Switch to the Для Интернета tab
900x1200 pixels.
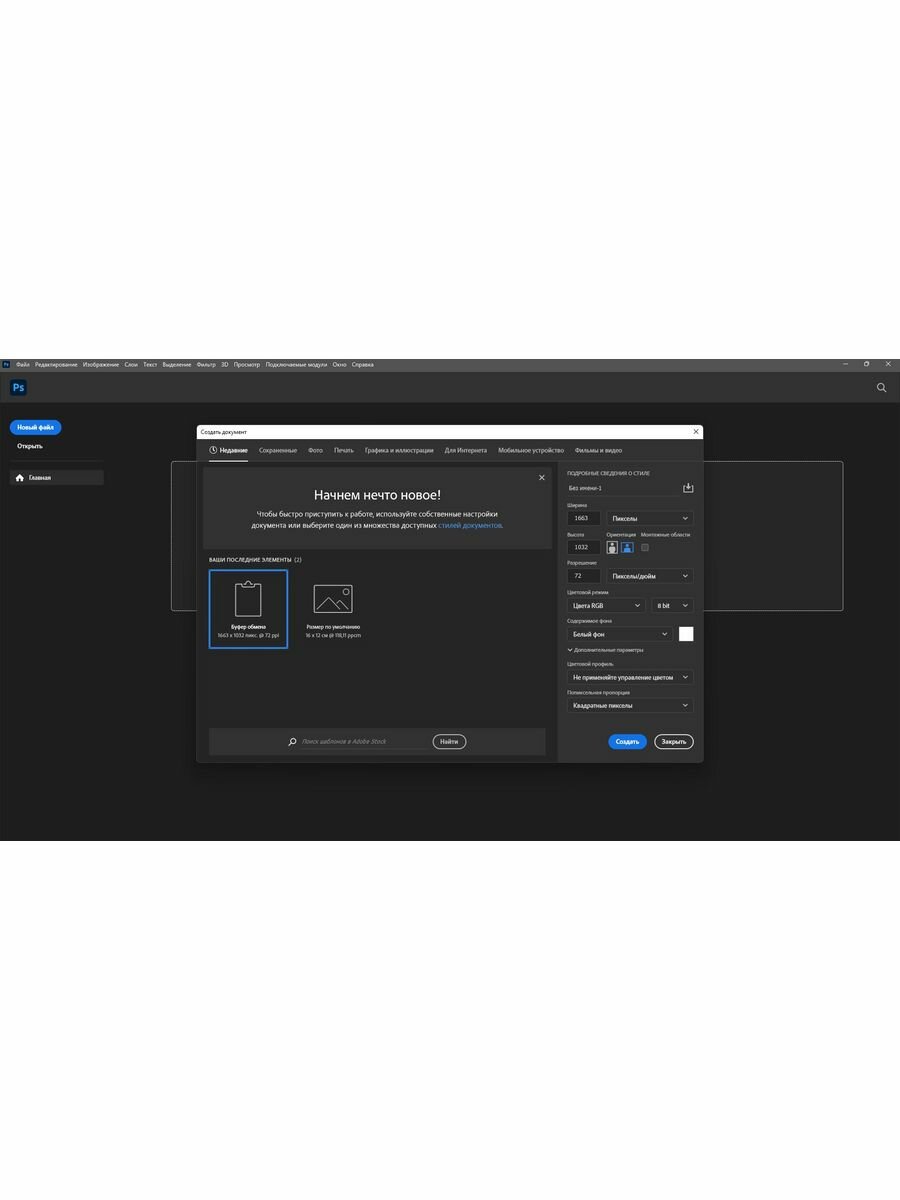[466, 451]
